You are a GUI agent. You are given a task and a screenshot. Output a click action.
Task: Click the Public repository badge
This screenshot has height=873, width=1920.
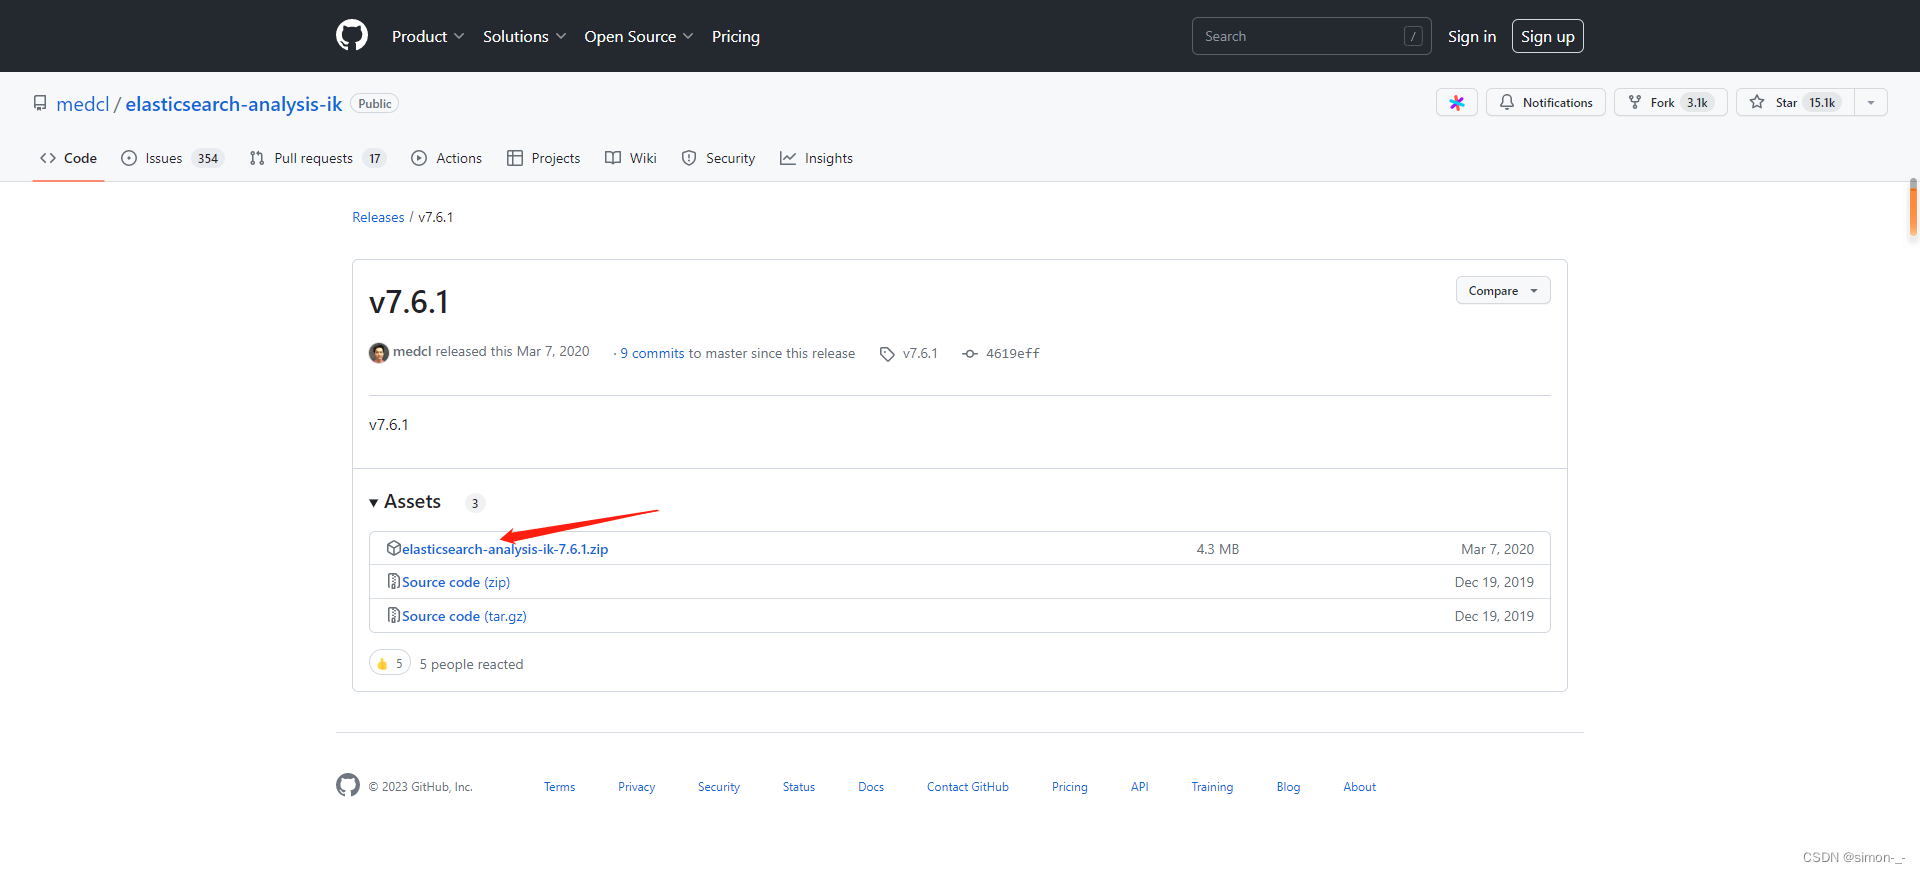point(375,104)
